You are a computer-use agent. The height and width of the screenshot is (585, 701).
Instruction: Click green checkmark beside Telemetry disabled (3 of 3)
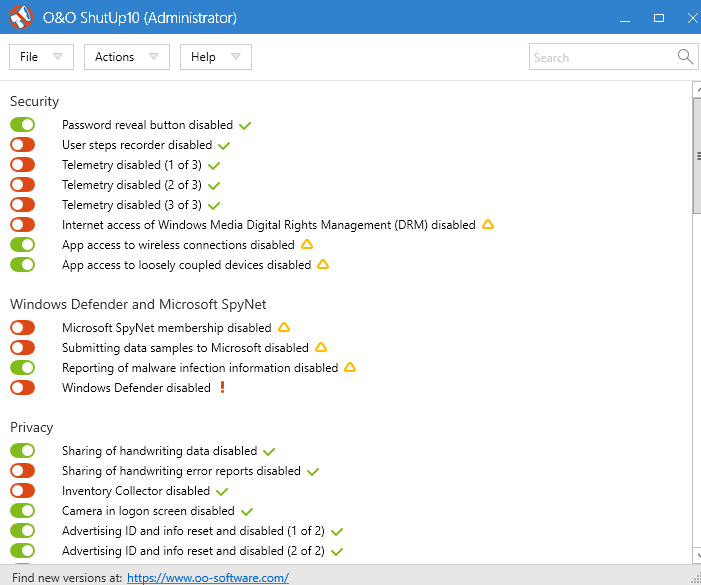click(214, 206)
